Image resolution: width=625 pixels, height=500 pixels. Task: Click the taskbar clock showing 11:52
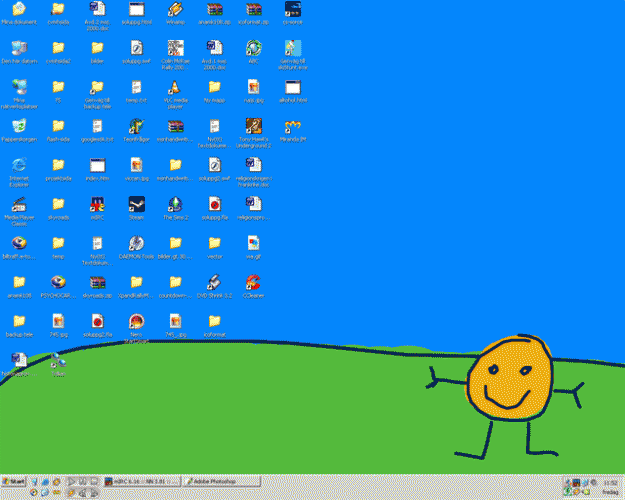[610, 482]
